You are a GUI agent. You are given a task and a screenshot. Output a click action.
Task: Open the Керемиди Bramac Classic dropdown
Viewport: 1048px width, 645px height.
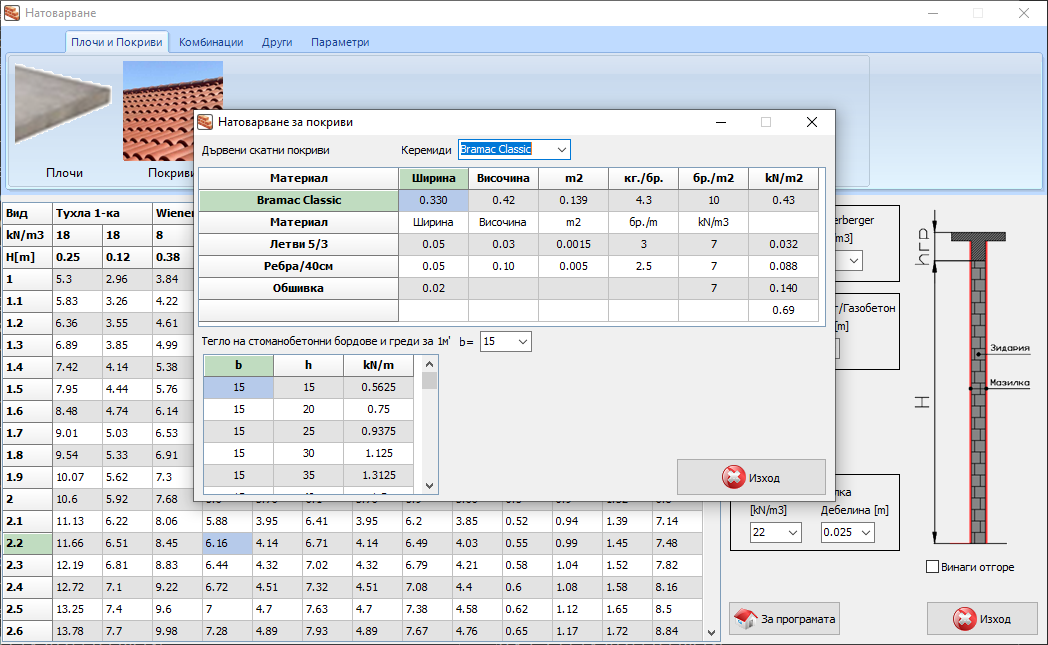click(561, 149)
